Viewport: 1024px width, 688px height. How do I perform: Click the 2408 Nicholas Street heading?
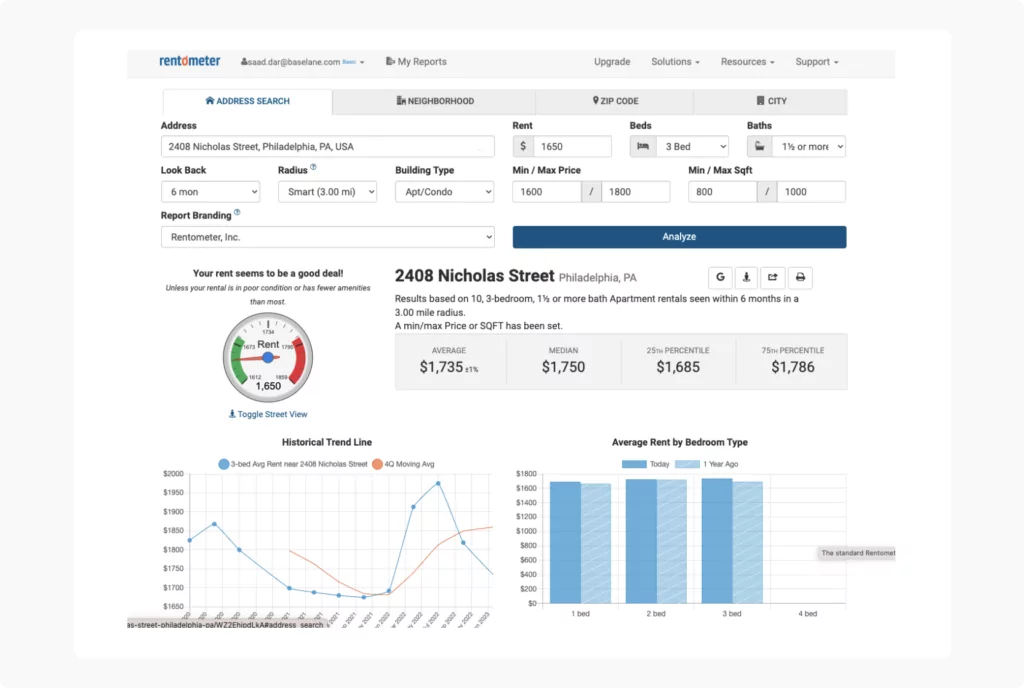point(474,276)
